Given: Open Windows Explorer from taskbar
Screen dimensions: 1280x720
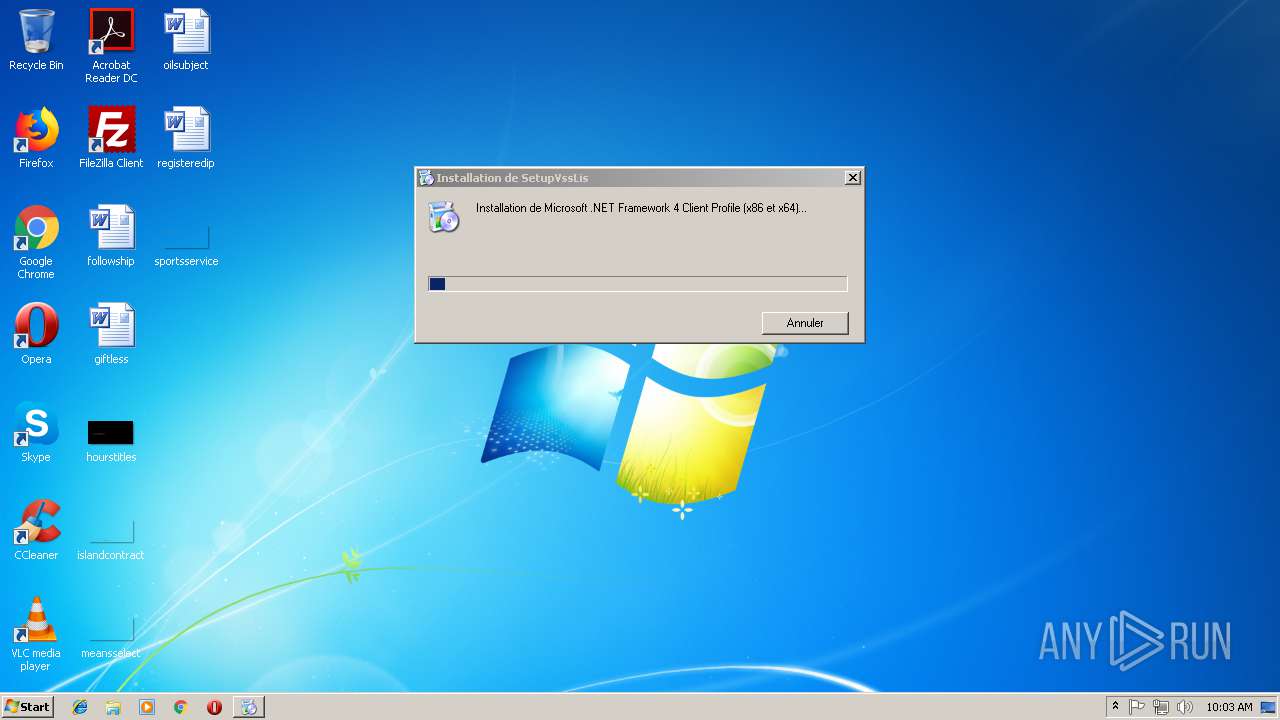Looking at the screenshot, I should (x=113, y=707).
